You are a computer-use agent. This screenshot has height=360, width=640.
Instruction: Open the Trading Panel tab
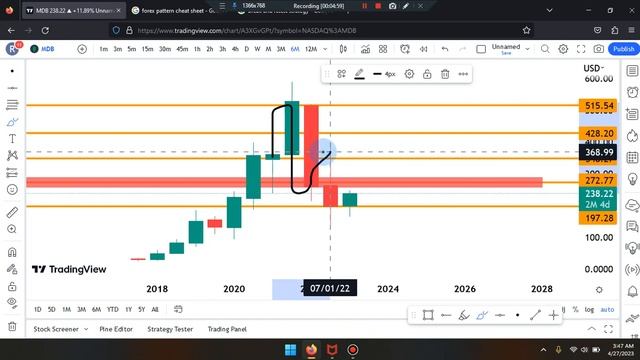227,329
